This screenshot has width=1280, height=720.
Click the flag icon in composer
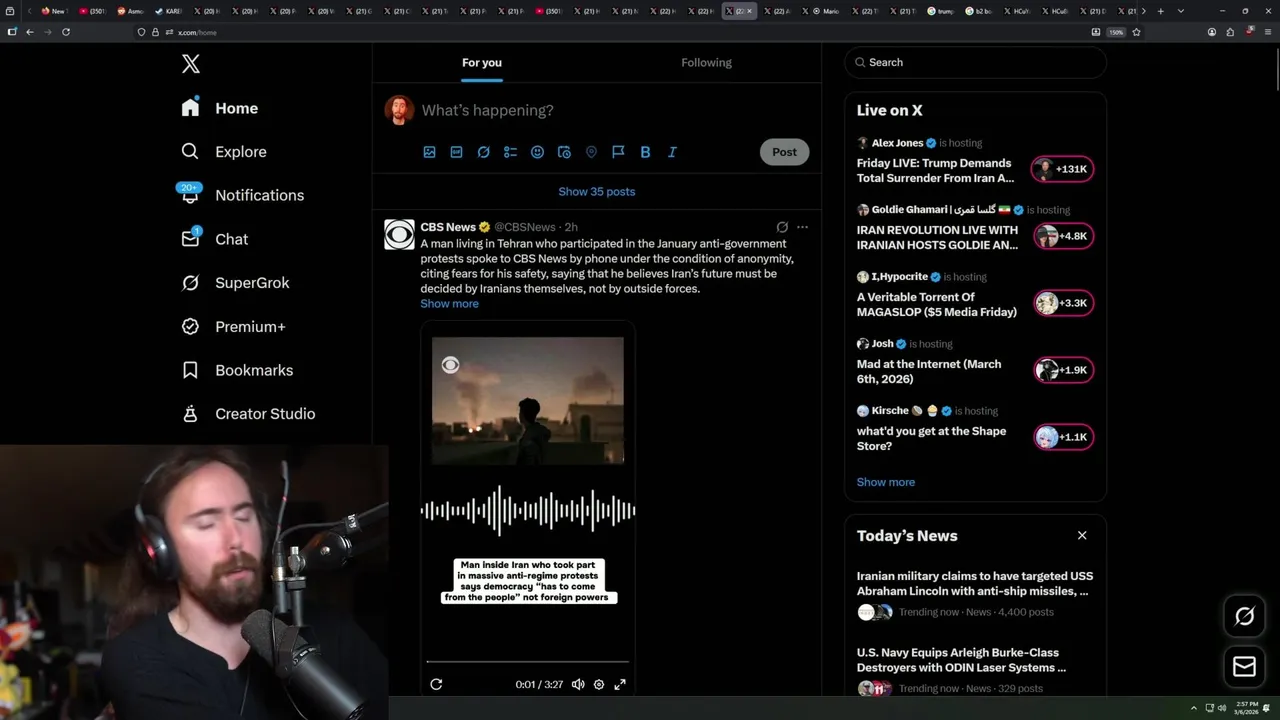pyautogui.click(x=618, y=152)
